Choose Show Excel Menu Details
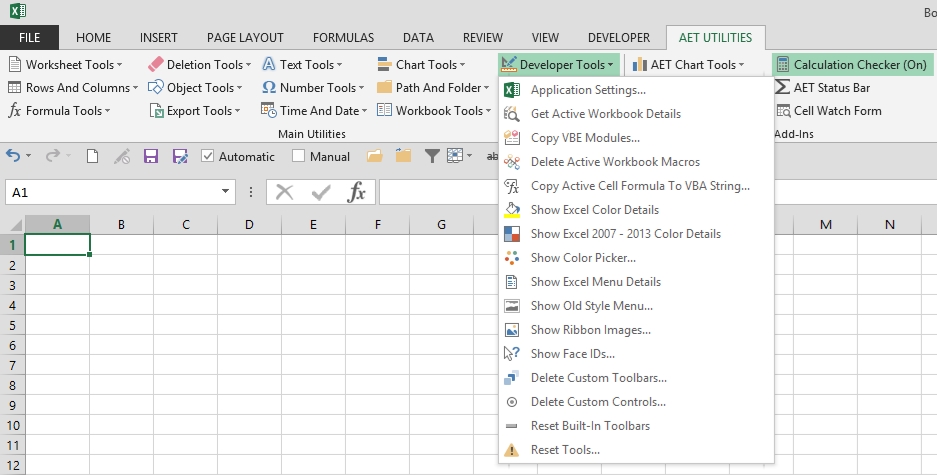 click(636, 281)
